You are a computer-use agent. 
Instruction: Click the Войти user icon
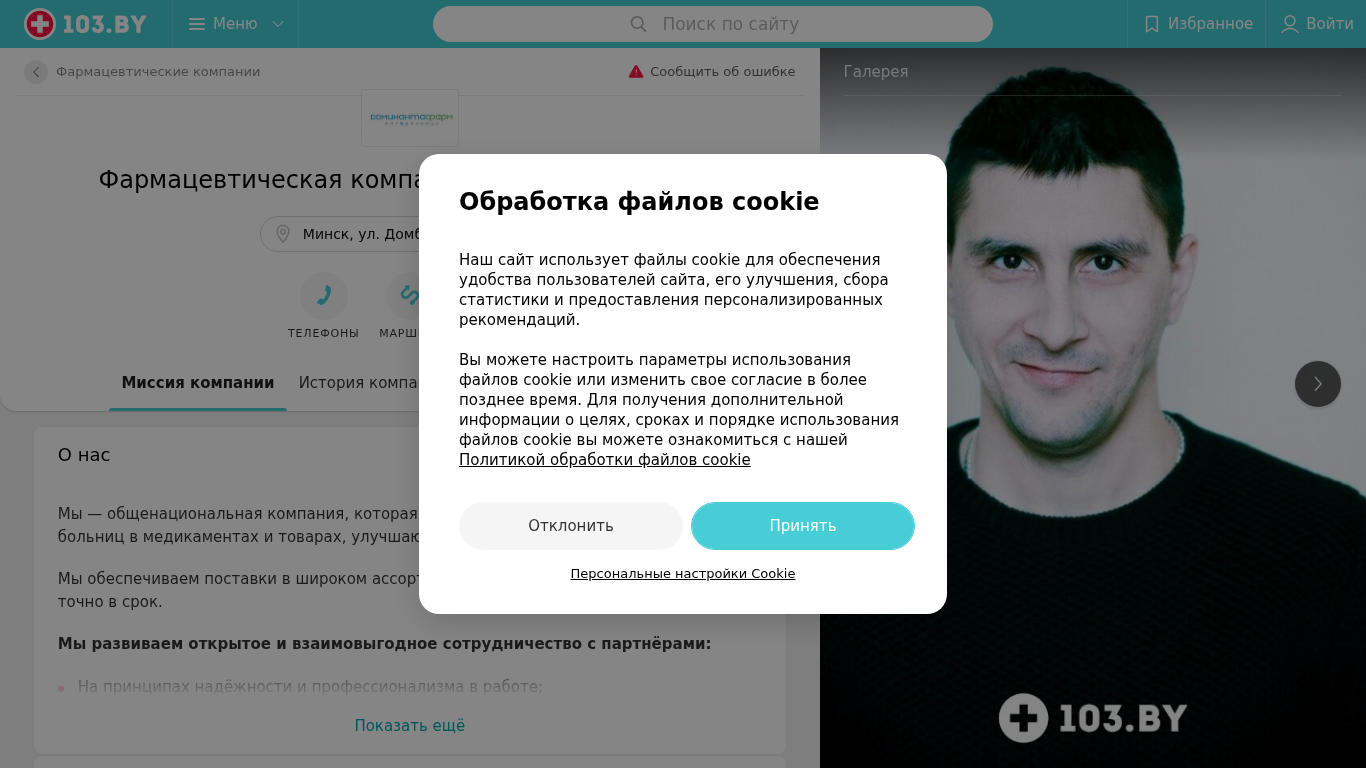point(1290,24)
